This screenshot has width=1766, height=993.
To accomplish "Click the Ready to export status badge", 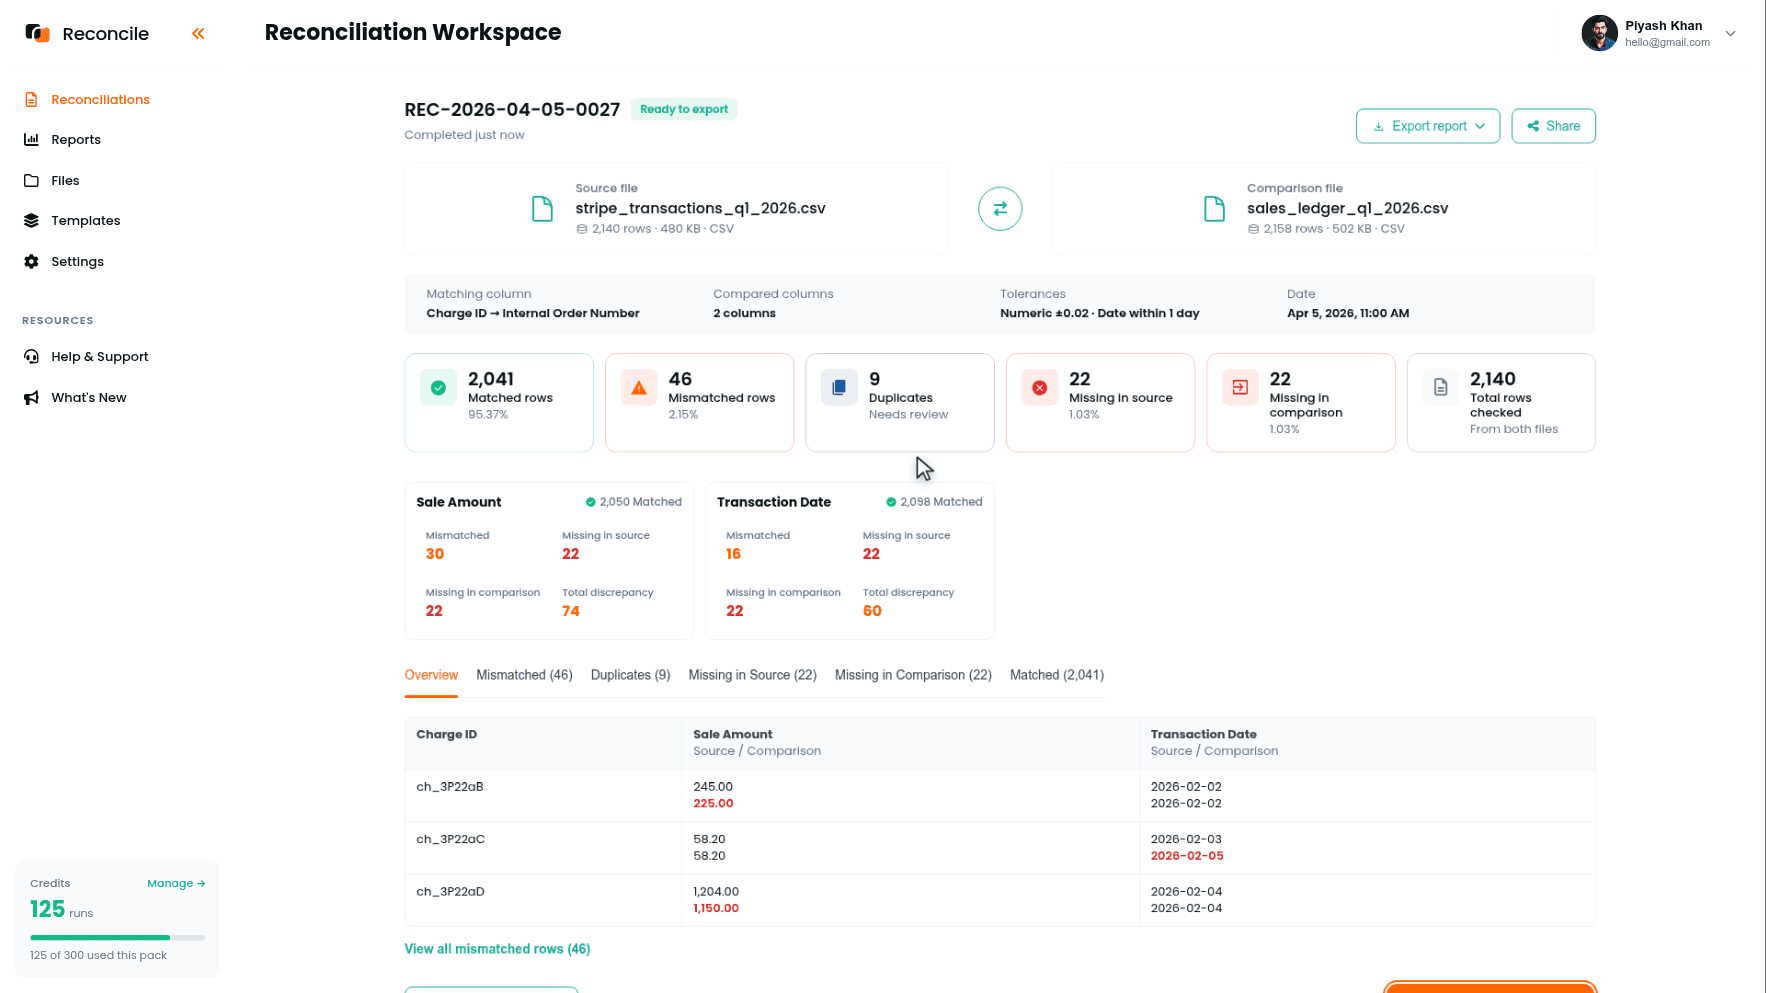I will pos(684,109).
